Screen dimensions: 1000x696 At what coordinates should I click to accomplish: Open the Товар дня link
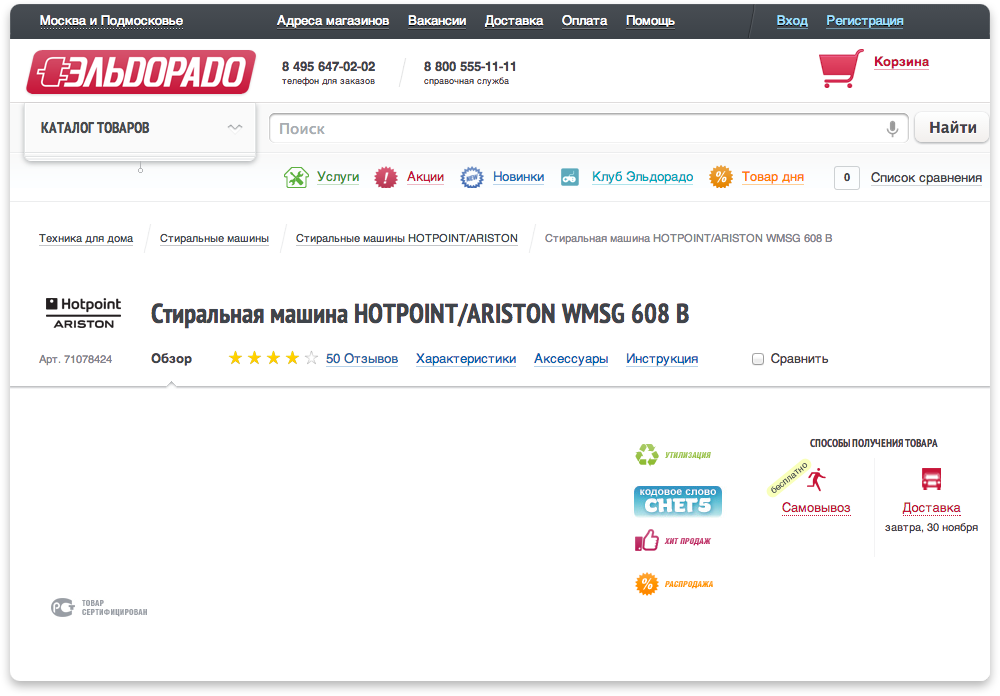pos(772,177)
